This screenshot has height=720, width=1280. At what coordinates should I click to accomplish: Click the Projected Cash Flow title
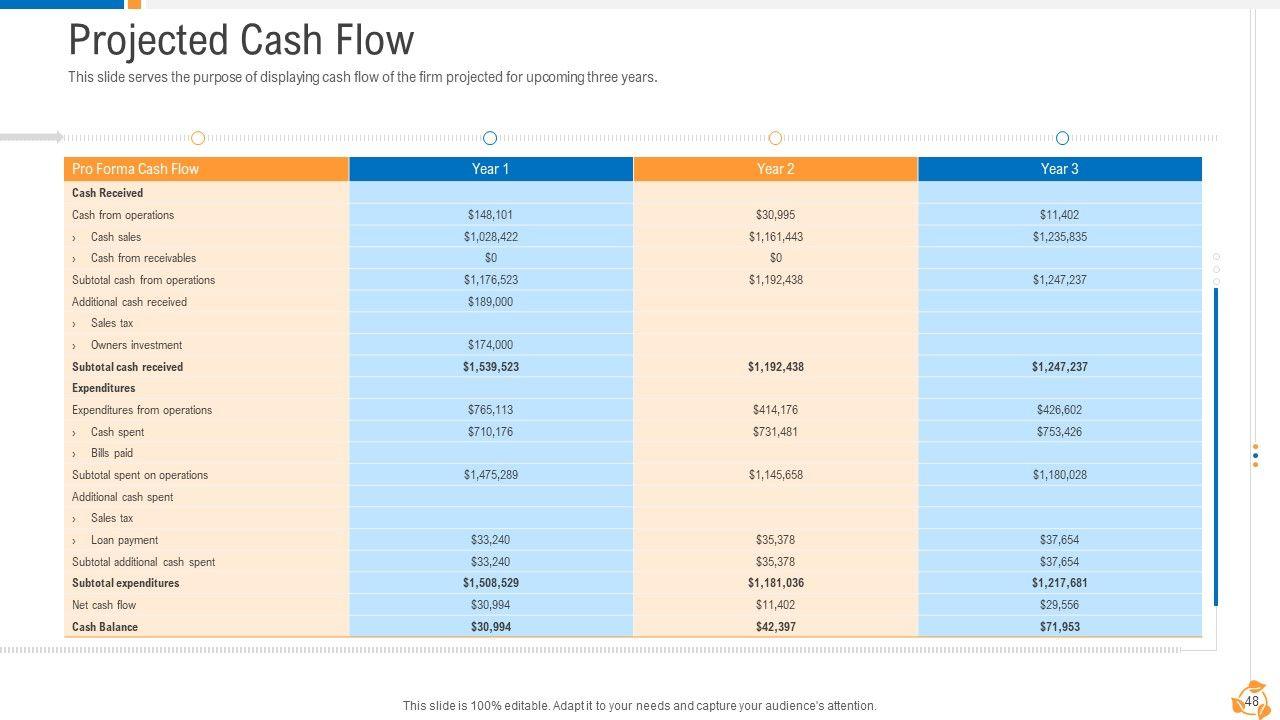click(x=241, y=41)
